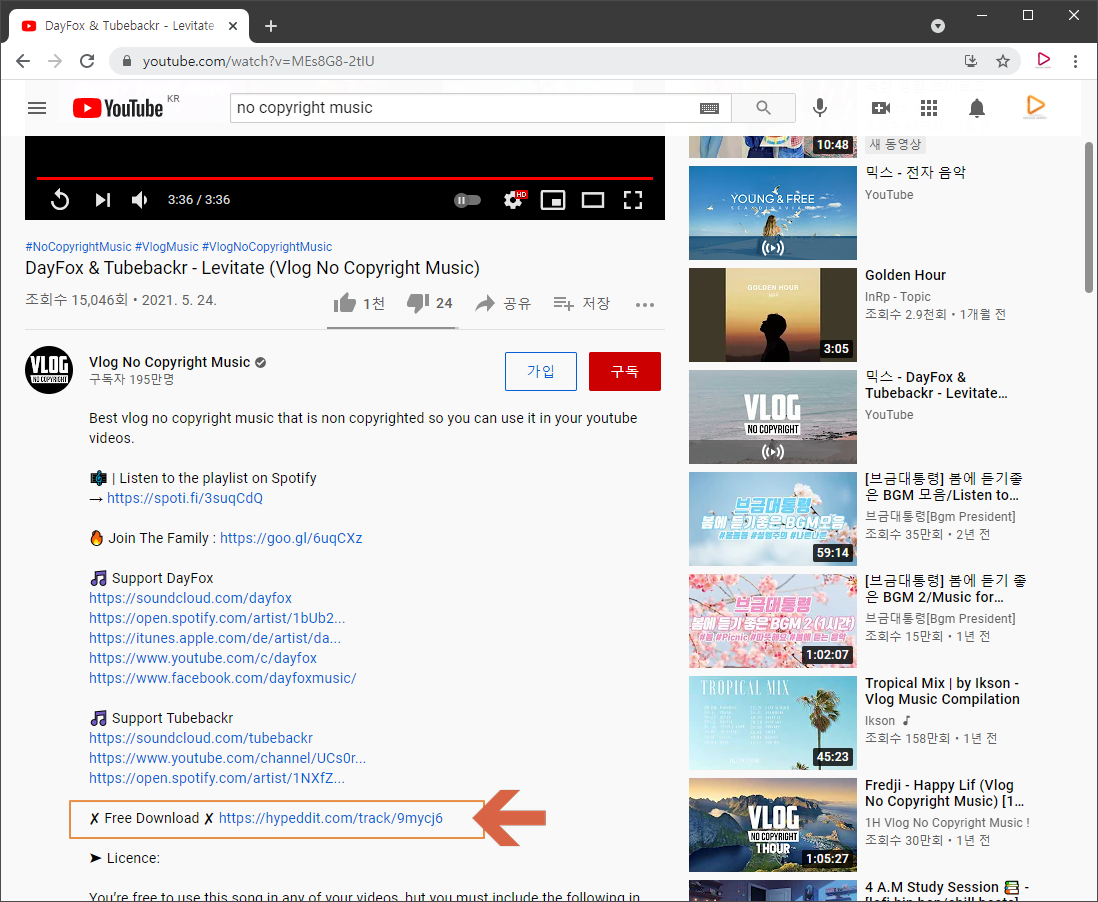Switch to theater mode
This screenshot has height=902, width=1098.
pyautogui.click(x=592, y=200)
